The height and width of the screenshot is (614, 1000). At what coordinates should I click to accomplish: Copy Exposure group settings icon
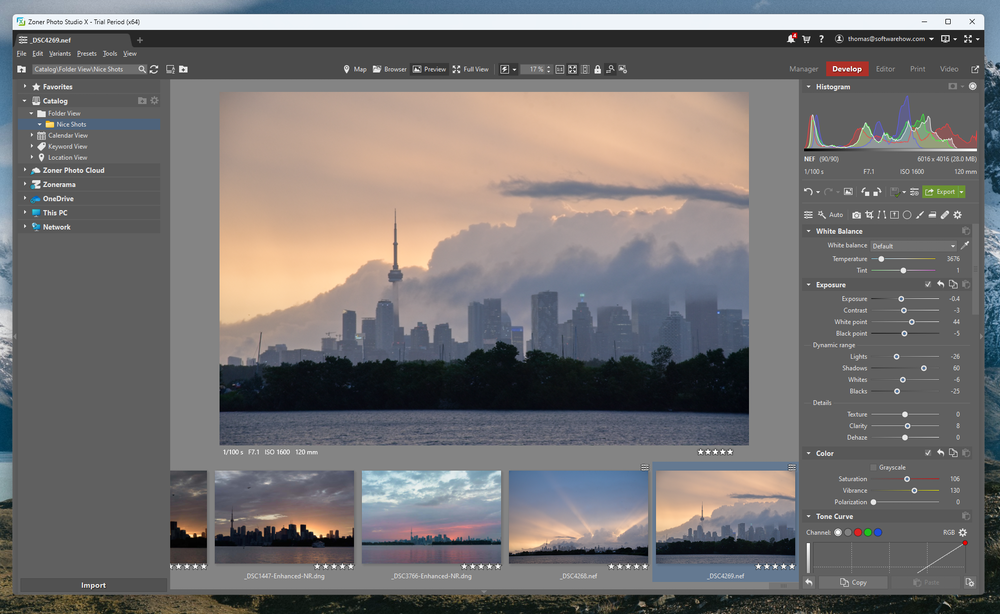coord(953,284)
